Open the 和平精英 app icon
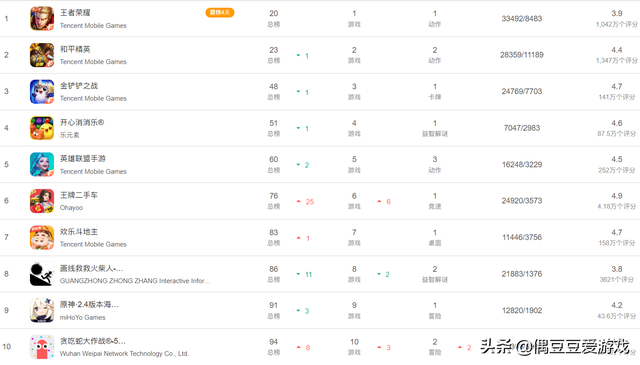 tap(42, 55)
